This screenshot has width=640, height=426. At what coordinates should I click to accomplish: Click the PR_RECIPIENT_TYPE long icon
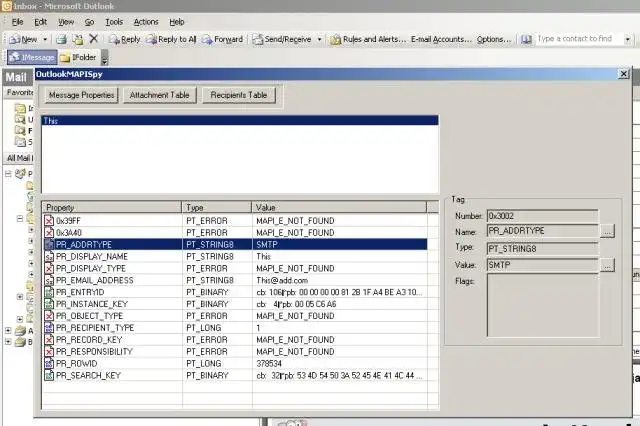49,328
